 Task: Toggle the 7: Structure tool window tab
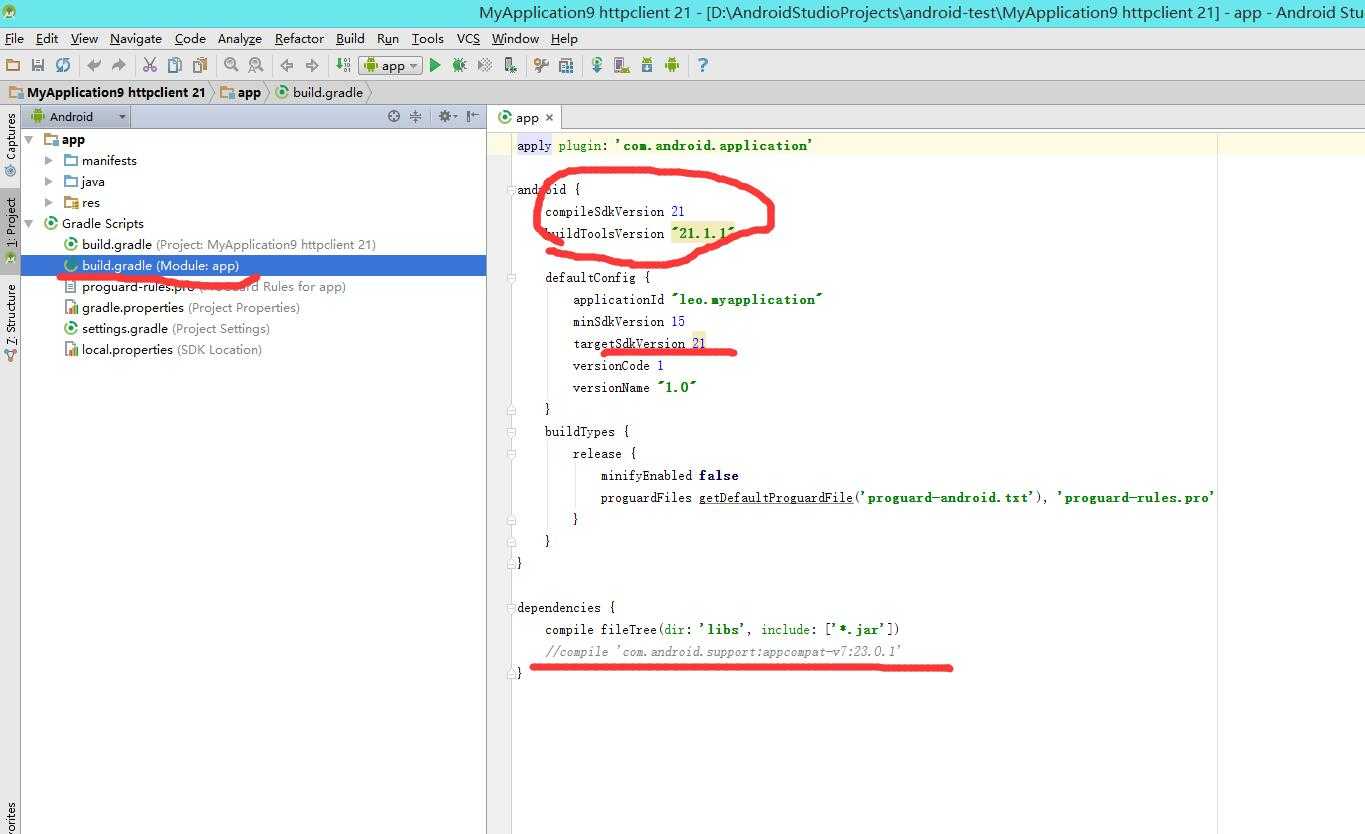[10, 321]
